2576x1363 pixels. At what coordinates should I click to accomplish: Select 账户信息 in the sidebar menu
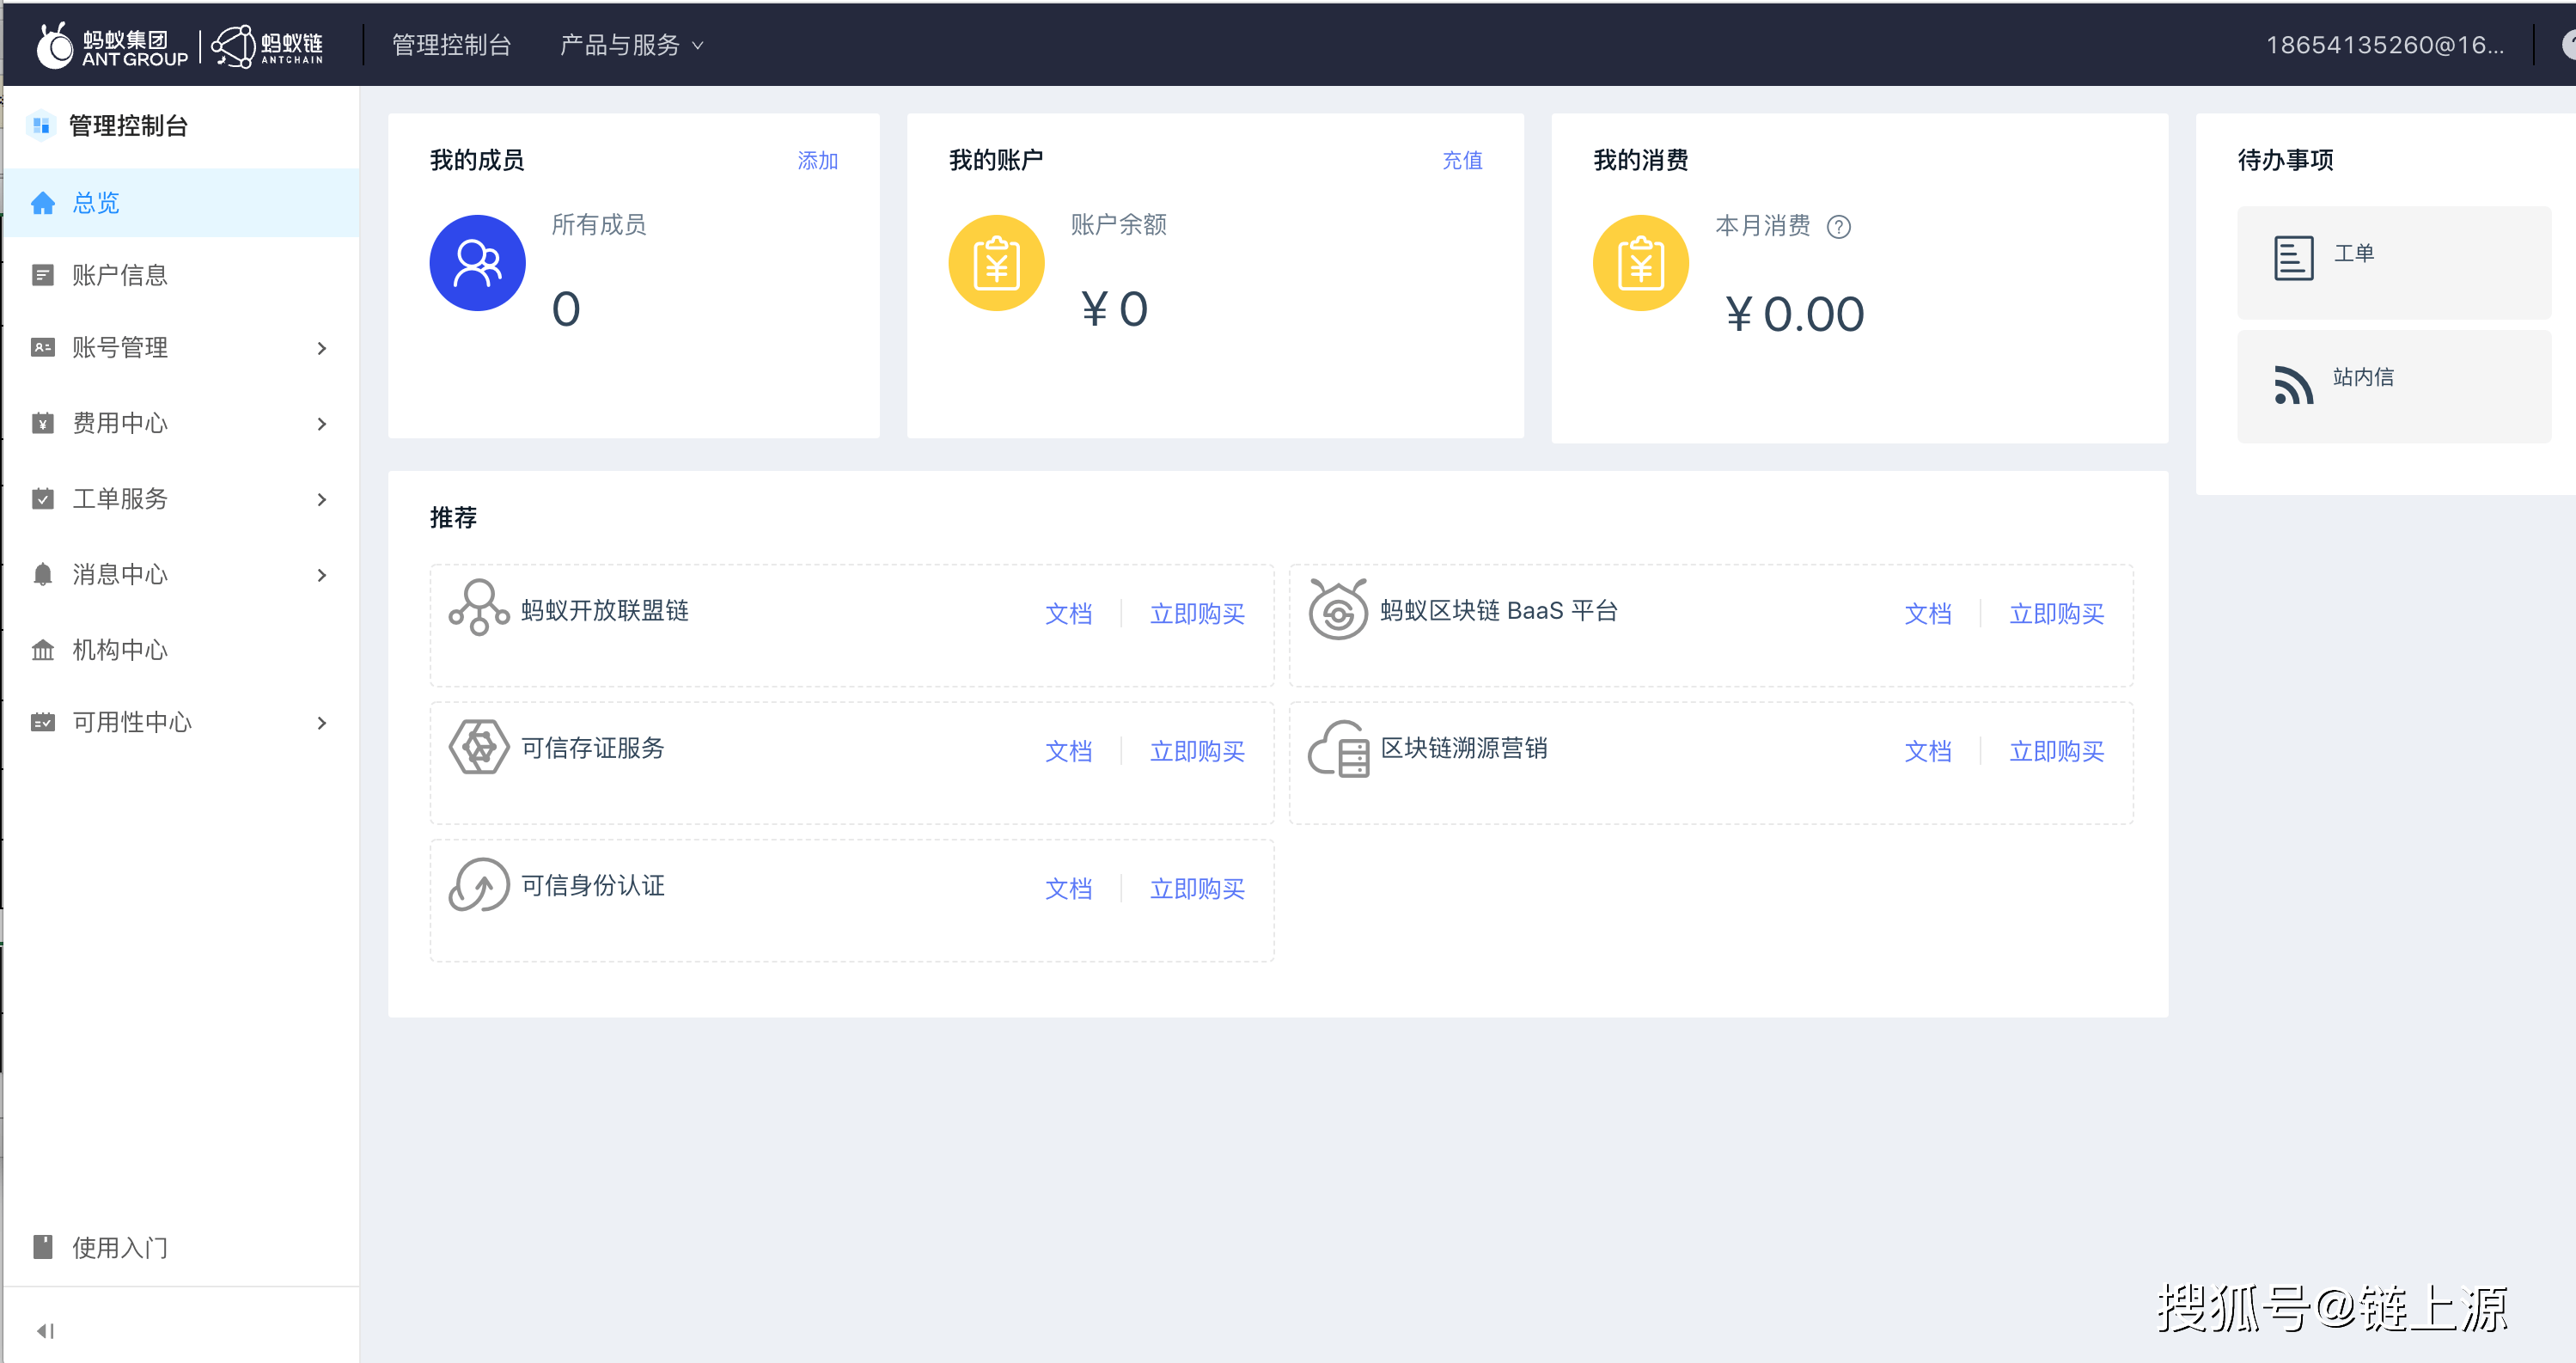[x=120, y=275]
